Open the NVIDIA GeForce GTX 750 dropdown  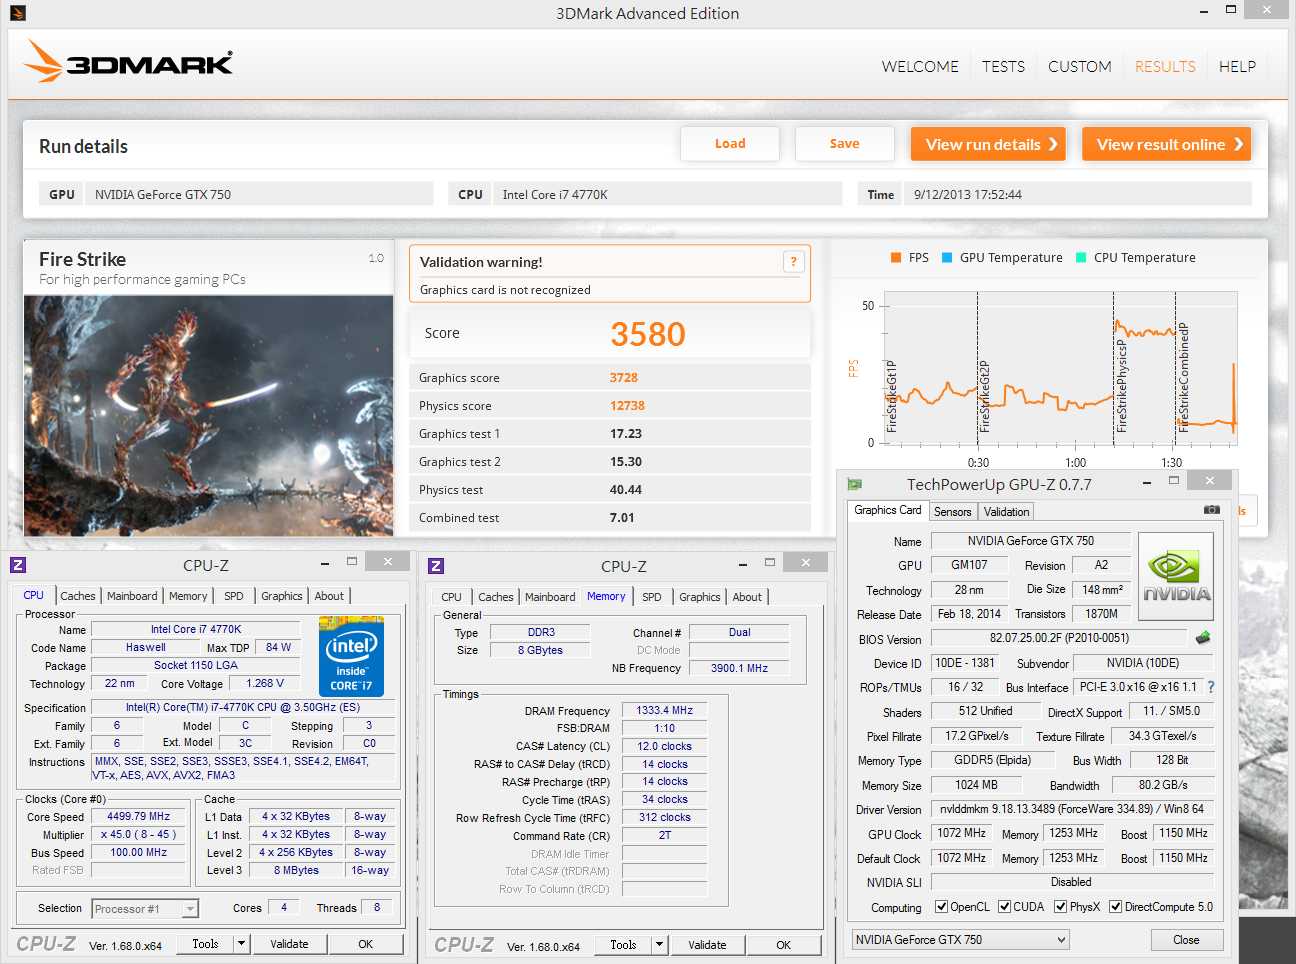pyautogui.click(x=960, y=940)
